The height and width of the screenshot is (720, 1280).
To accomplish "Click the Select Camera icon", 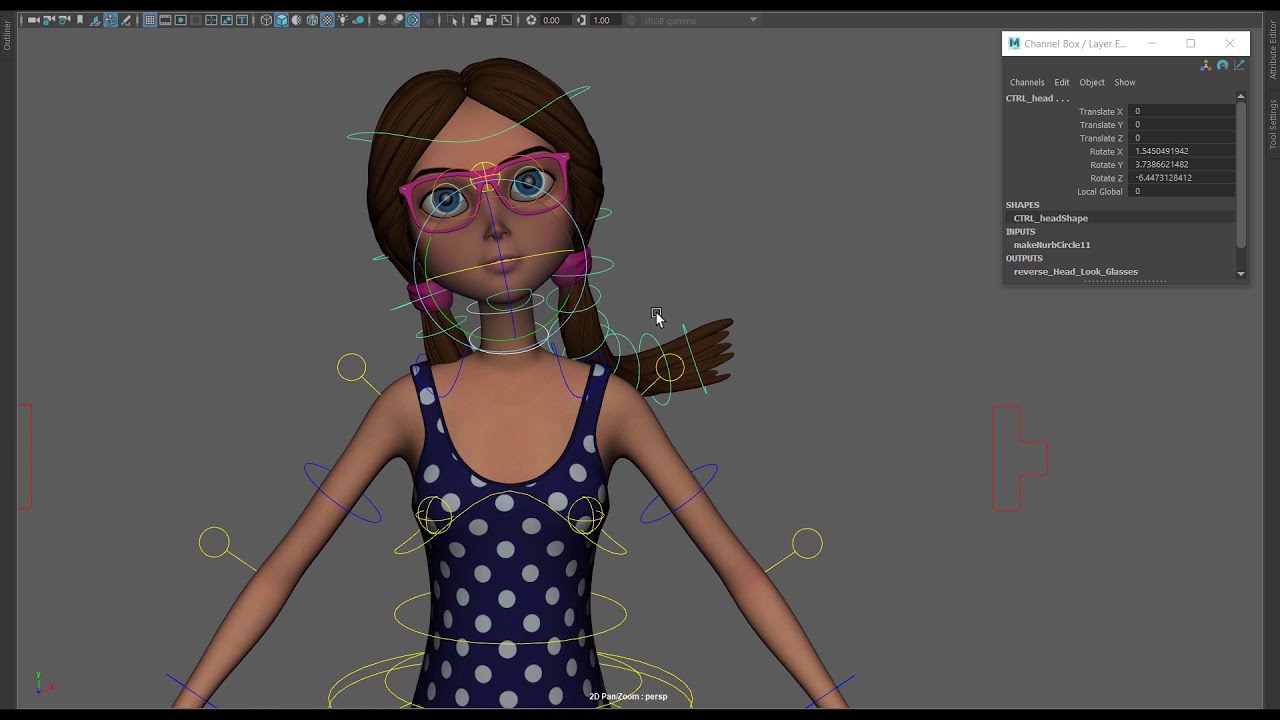I will (x=33, y=20).
